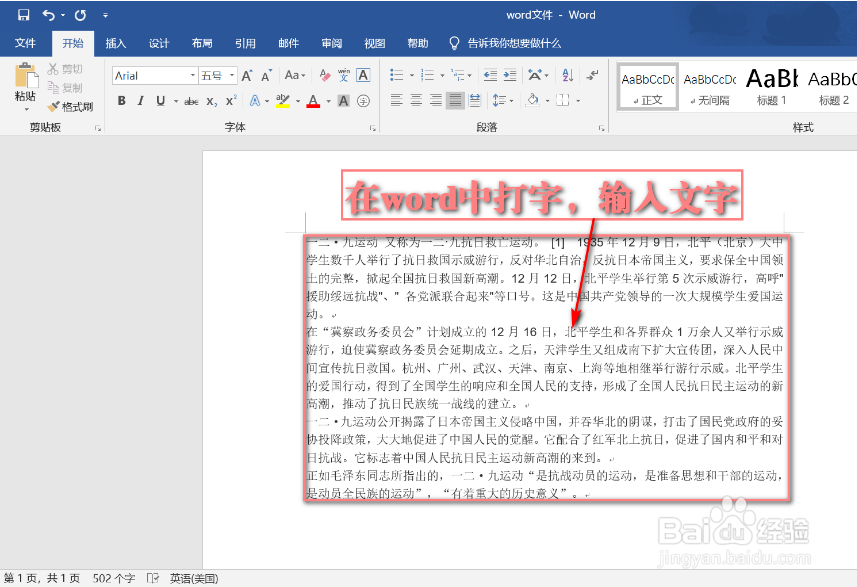Viewport: 857px width, 587px height.
Task: Apply the red font color
Action: [x=313, y=101]
